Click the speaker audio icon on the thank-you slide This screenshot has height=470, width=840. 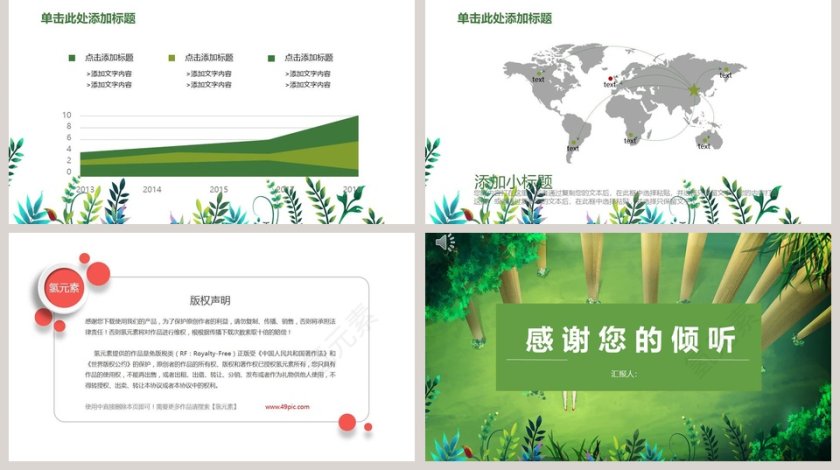pos(444,242)
